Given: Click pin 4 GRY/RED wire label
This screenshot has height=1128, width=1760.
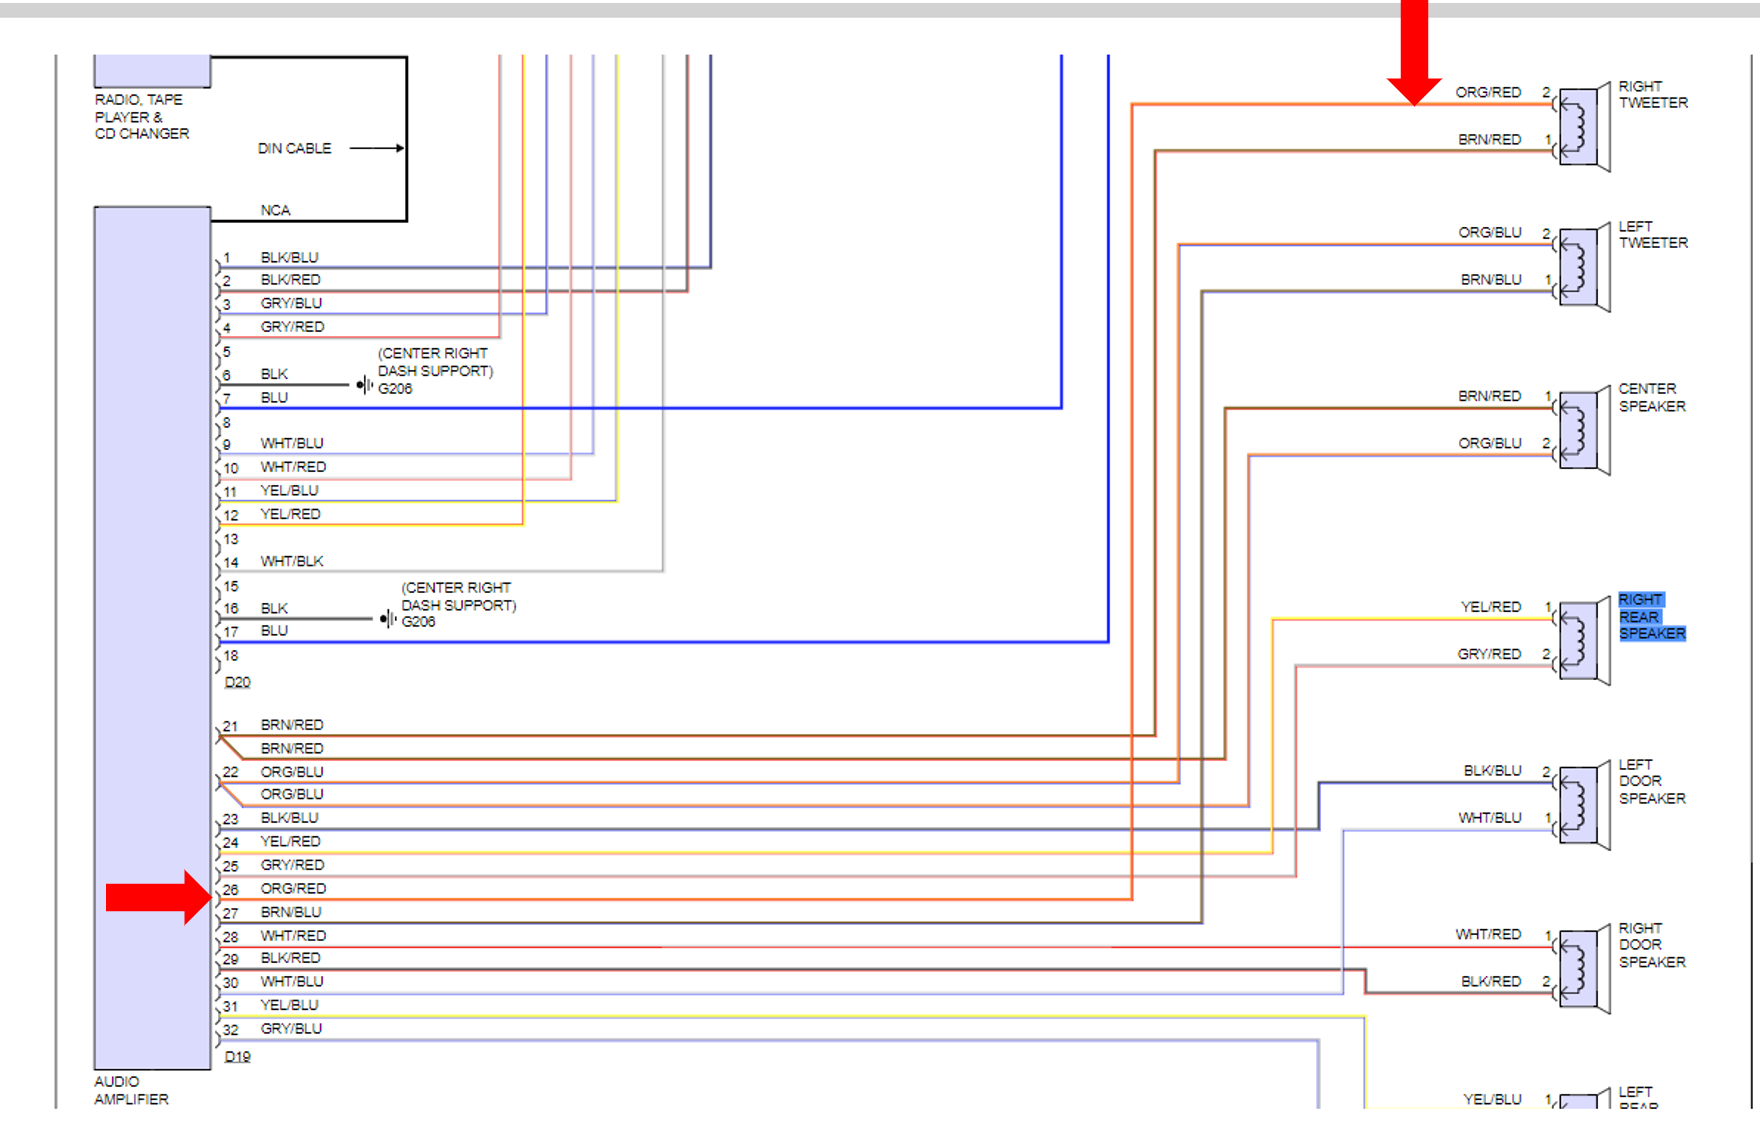Looking at the screenshot, I should pyautogui.click(x=292, y=326).
